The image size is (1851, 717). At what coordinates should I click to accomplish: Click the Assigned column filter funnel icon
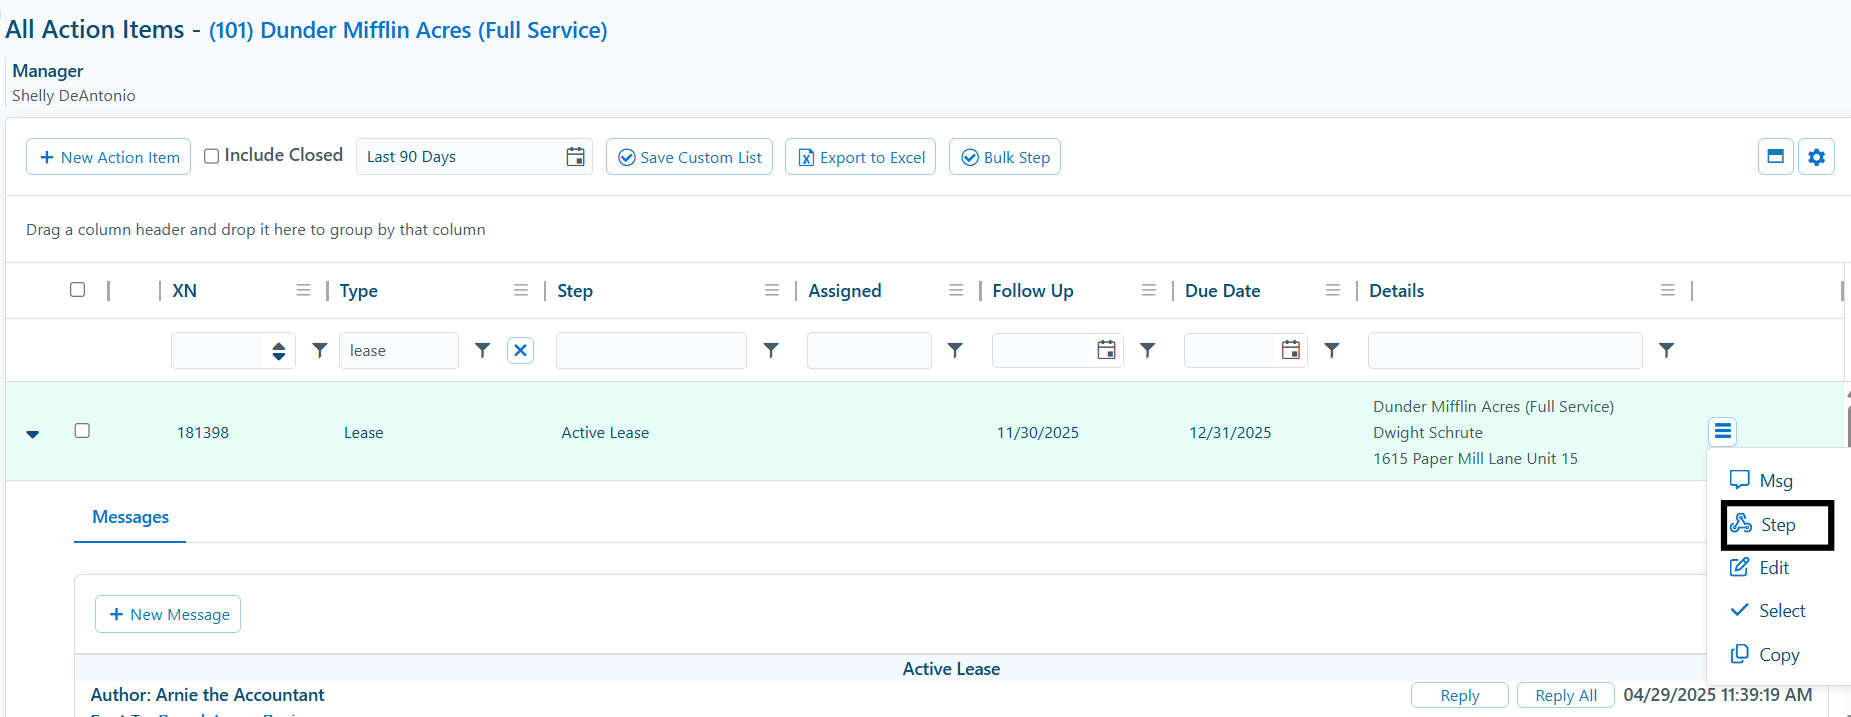[x=955, y=350]
